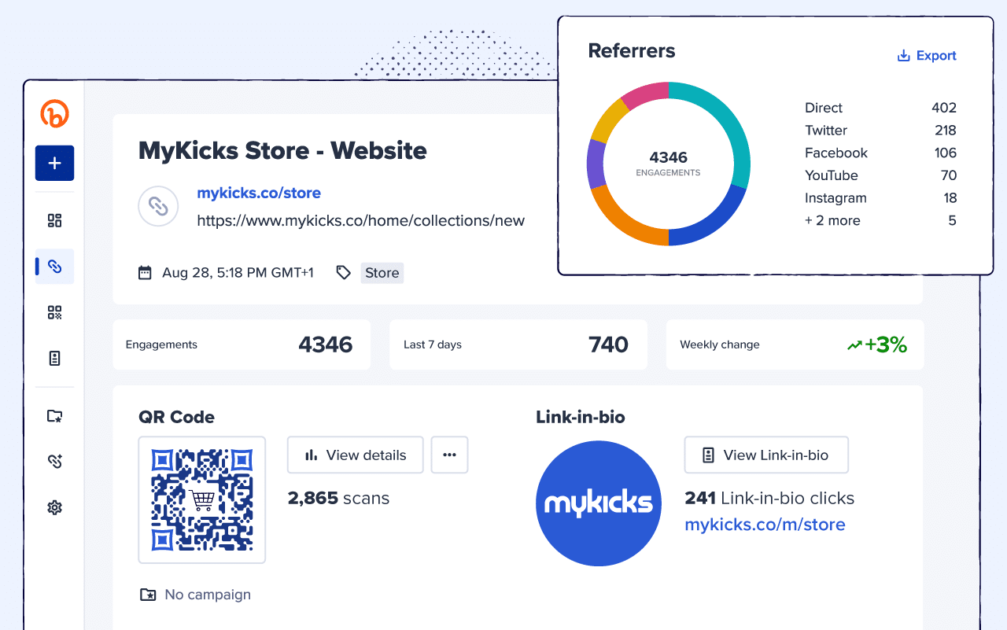Click the Twitter referrer row

click(880, 130)
